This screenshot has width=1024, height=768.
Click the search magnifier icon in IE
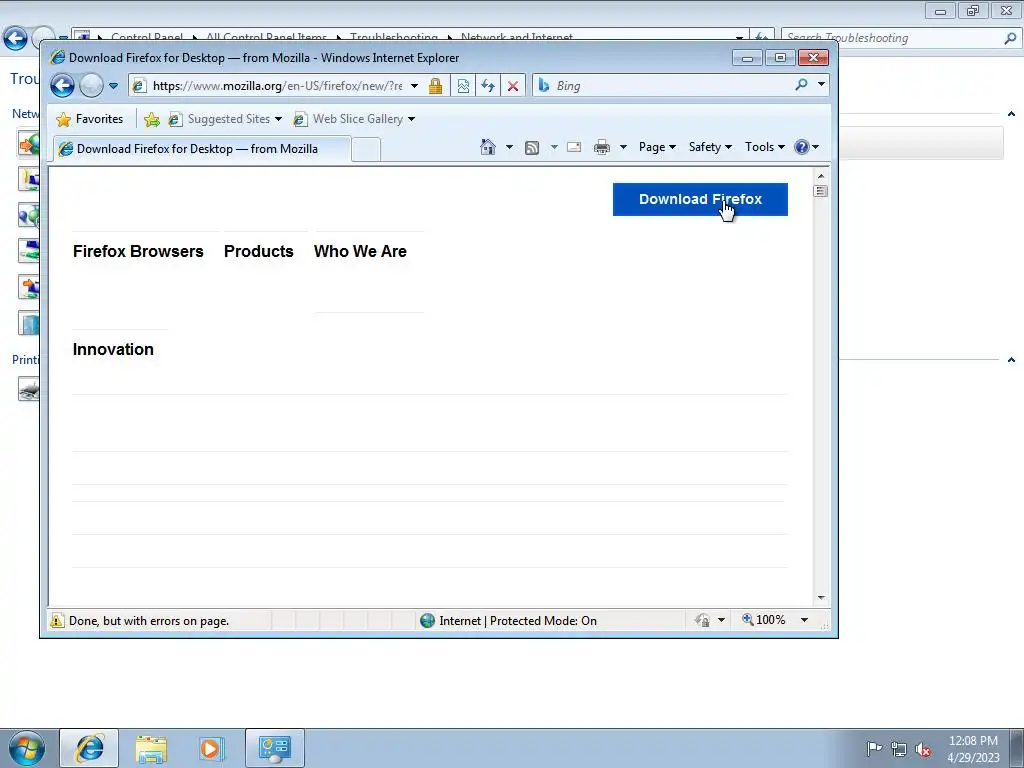801,85
